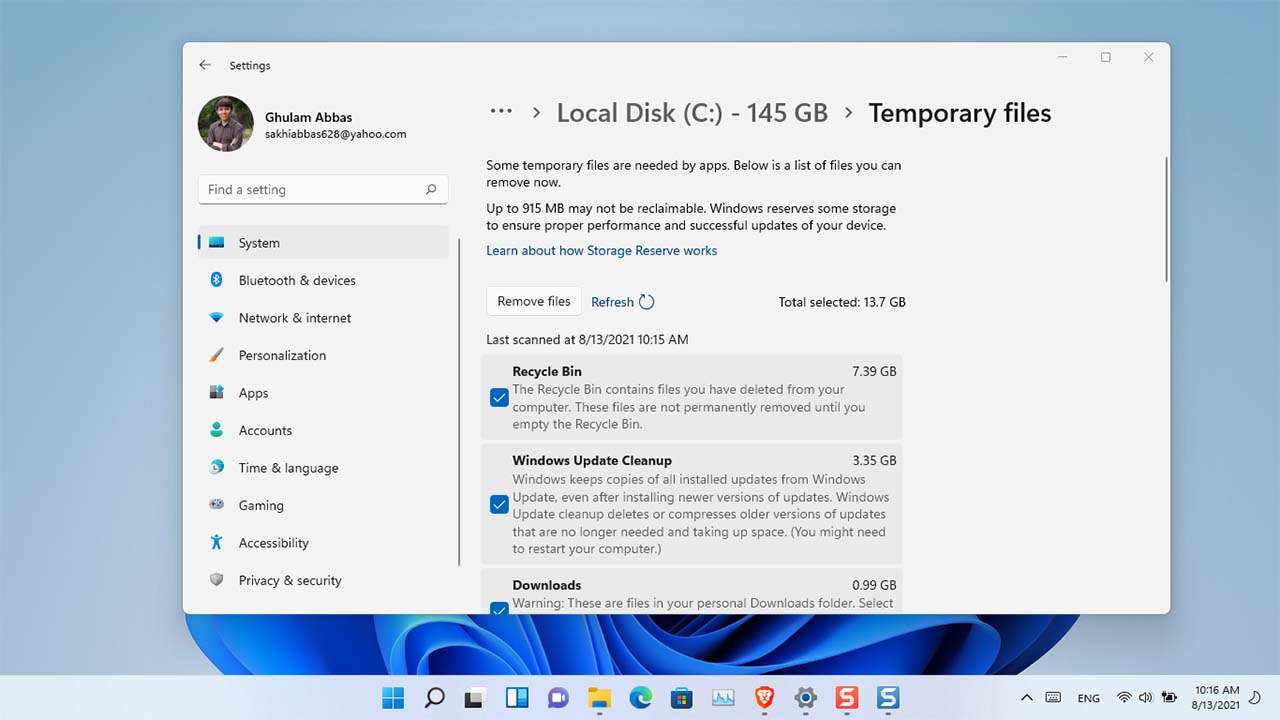The image size is (1280, 720).
Task: Click the profile picture thumbnail
Action: click(226, 124)
